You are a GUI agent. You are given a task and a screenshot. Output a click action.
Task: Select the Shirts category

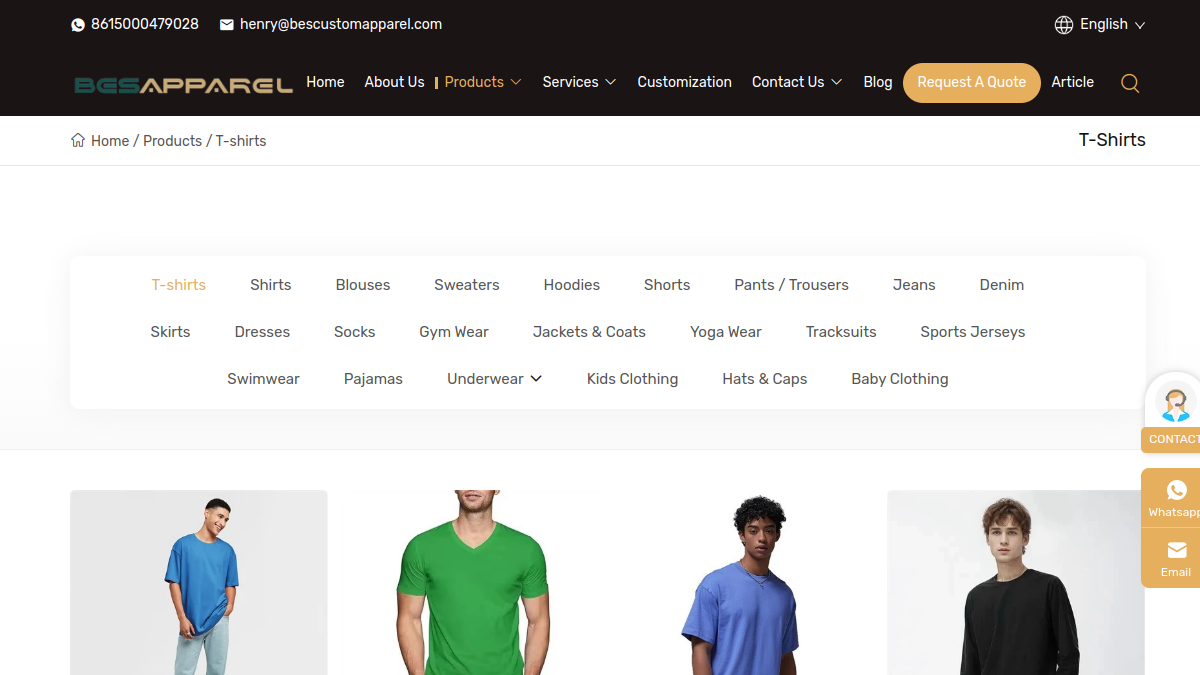click(x=271, y=285)
